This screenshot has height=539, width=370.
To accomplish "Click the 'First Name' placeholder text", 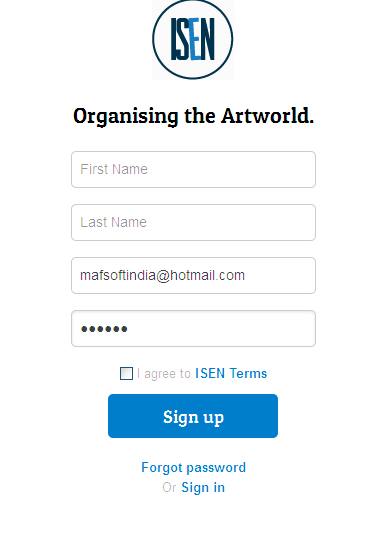I will click(114, 169).
